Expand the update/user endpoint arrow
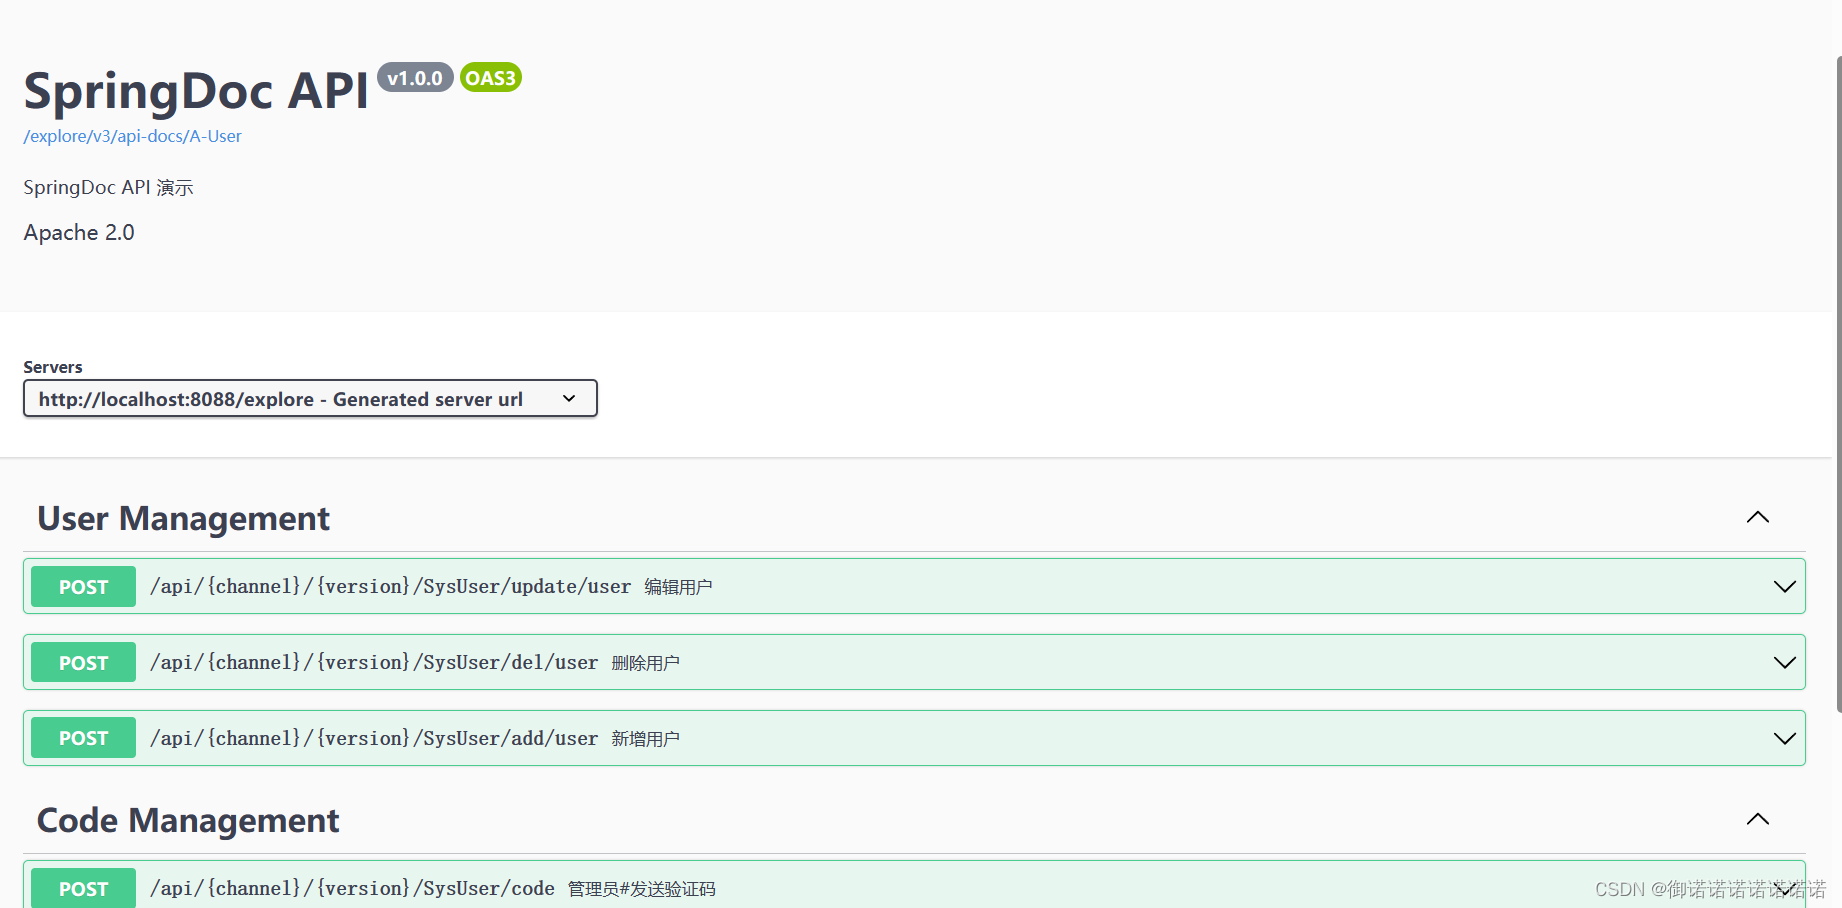This screenshot has height=908, width=1842. click(1784, 587)
